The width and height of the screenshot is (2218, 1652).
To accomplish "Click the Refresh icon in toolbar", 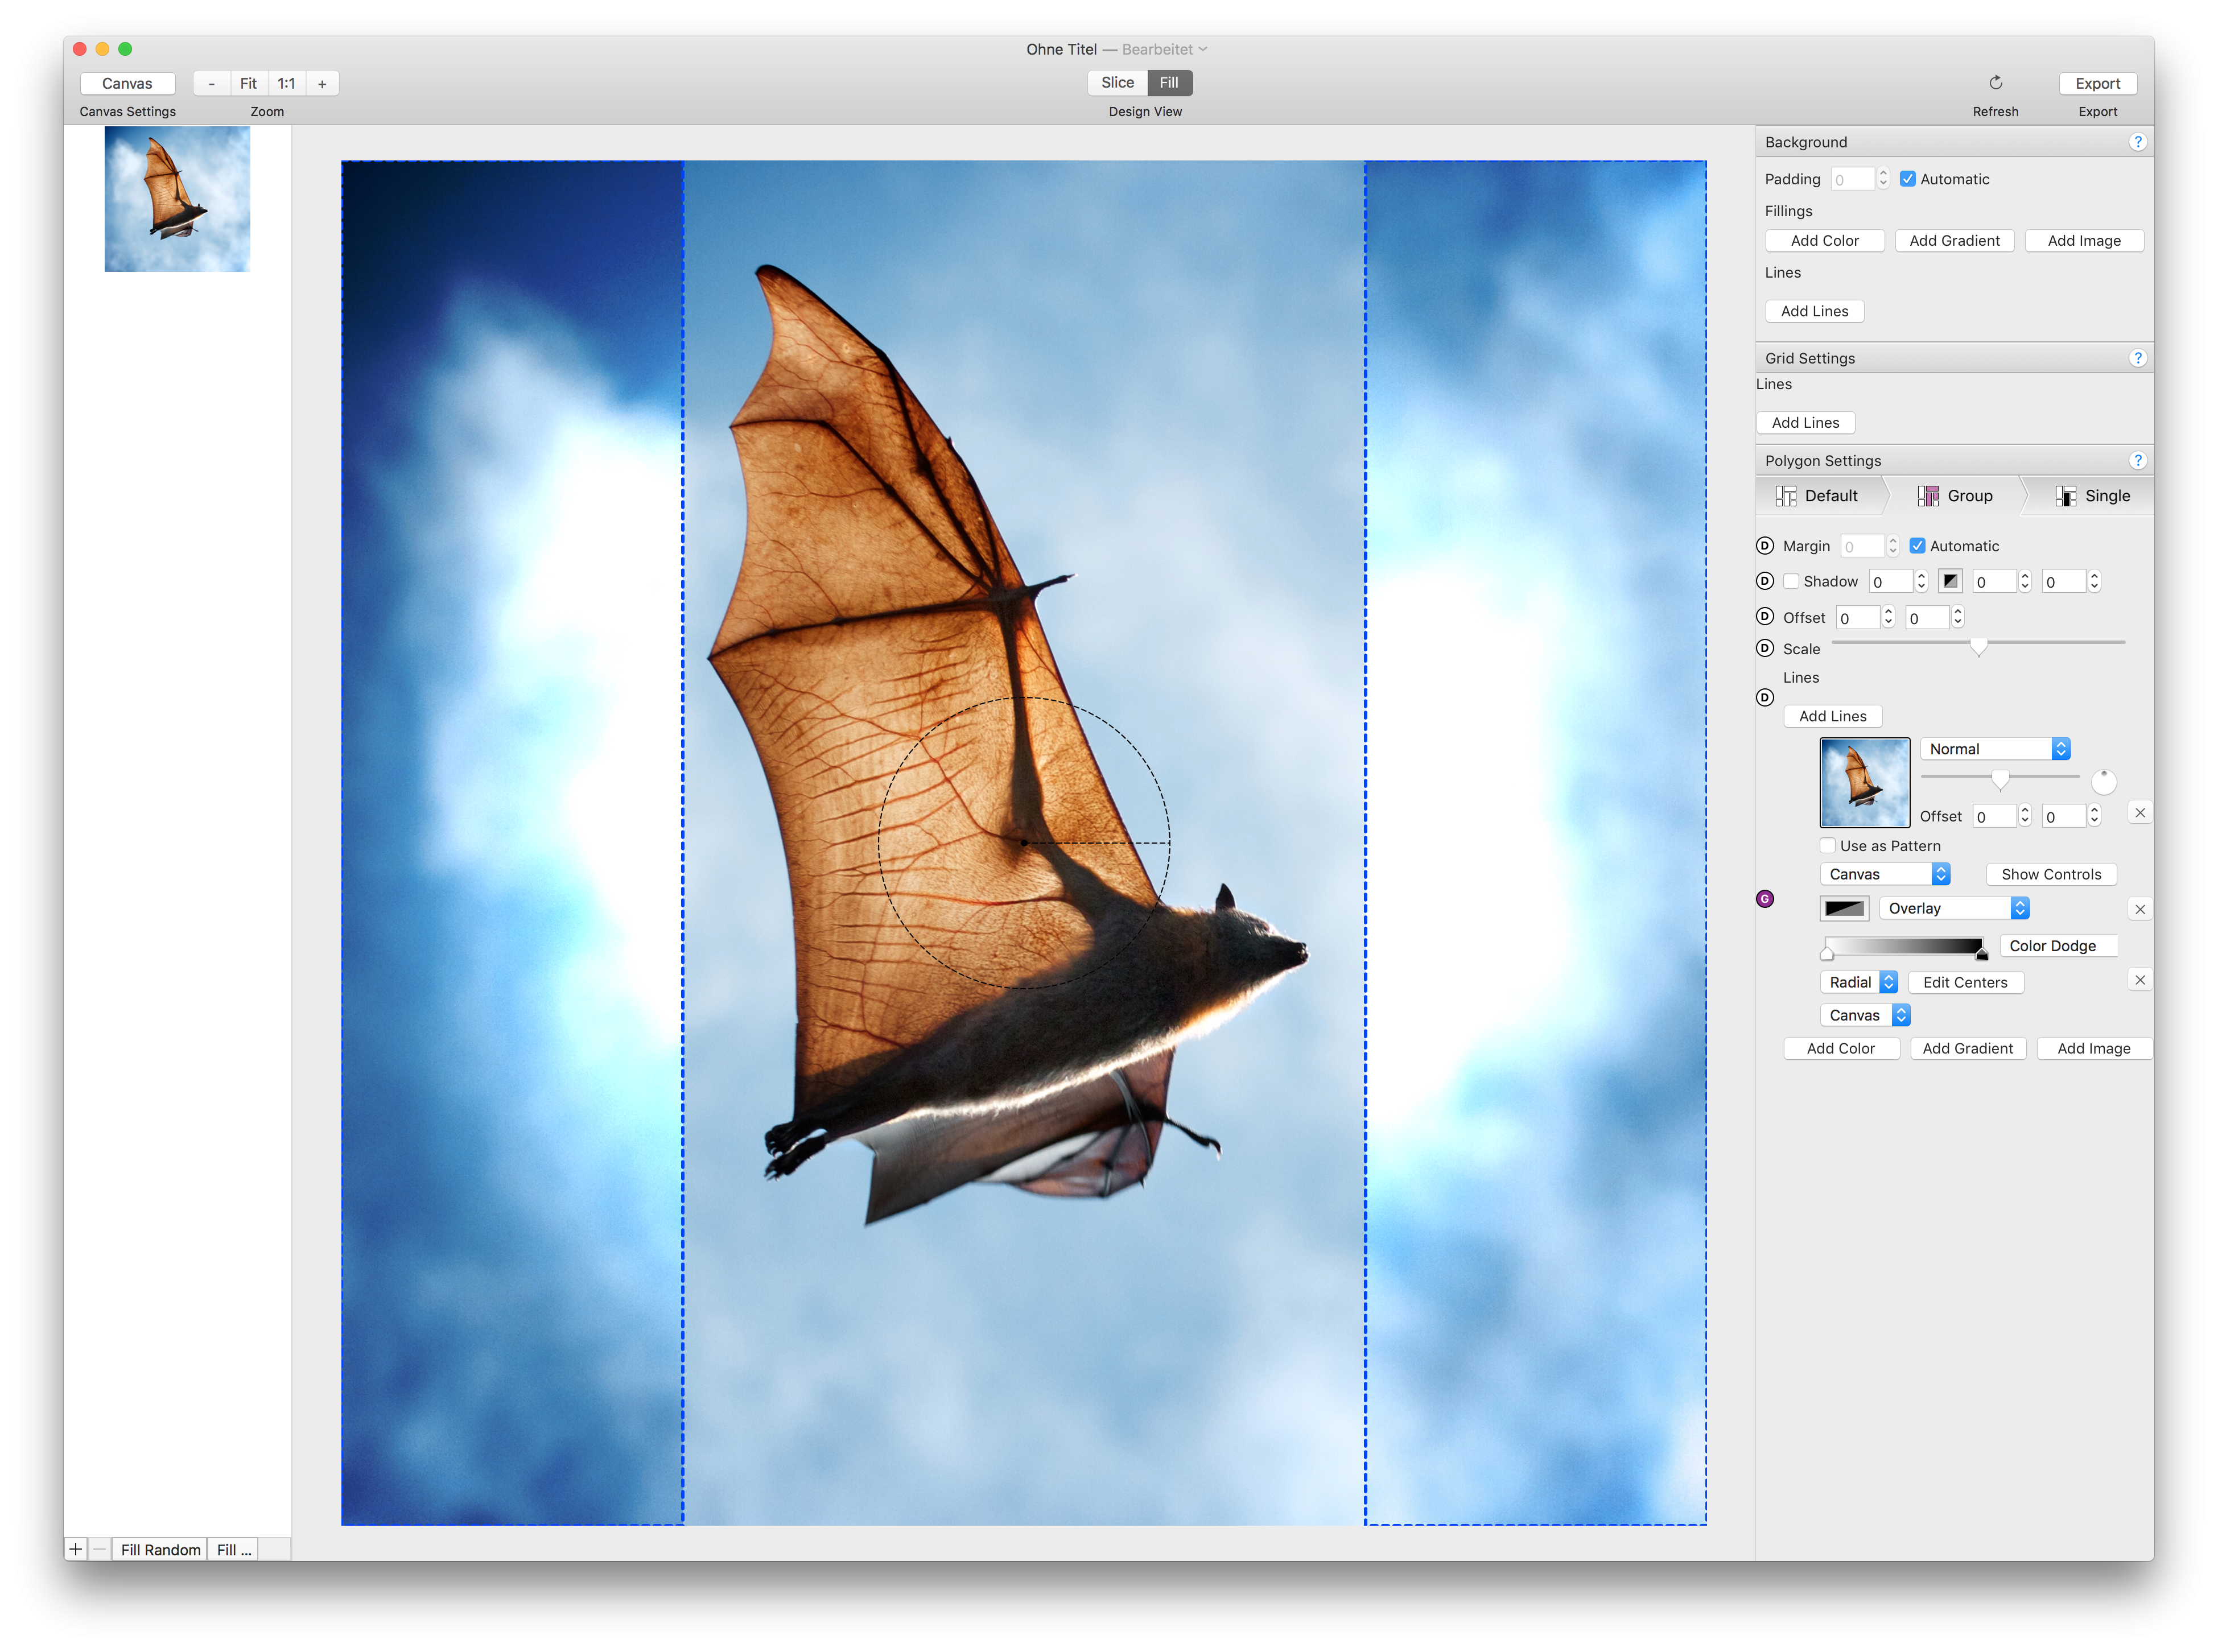I will click(1995, 83).
